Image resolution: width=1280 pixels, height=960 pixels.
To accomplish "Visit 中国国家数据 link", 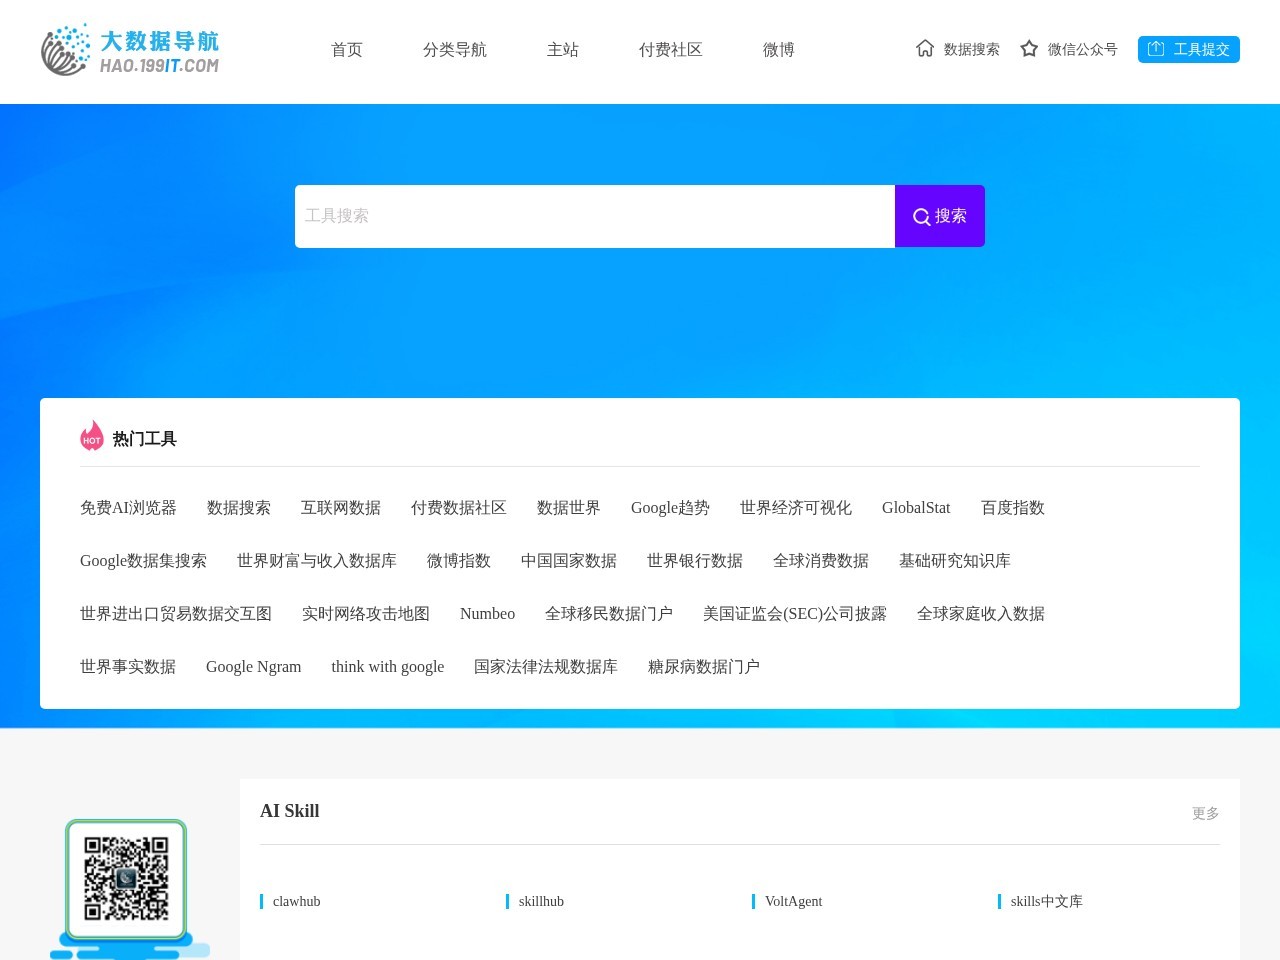I will [x=569, y=561].
